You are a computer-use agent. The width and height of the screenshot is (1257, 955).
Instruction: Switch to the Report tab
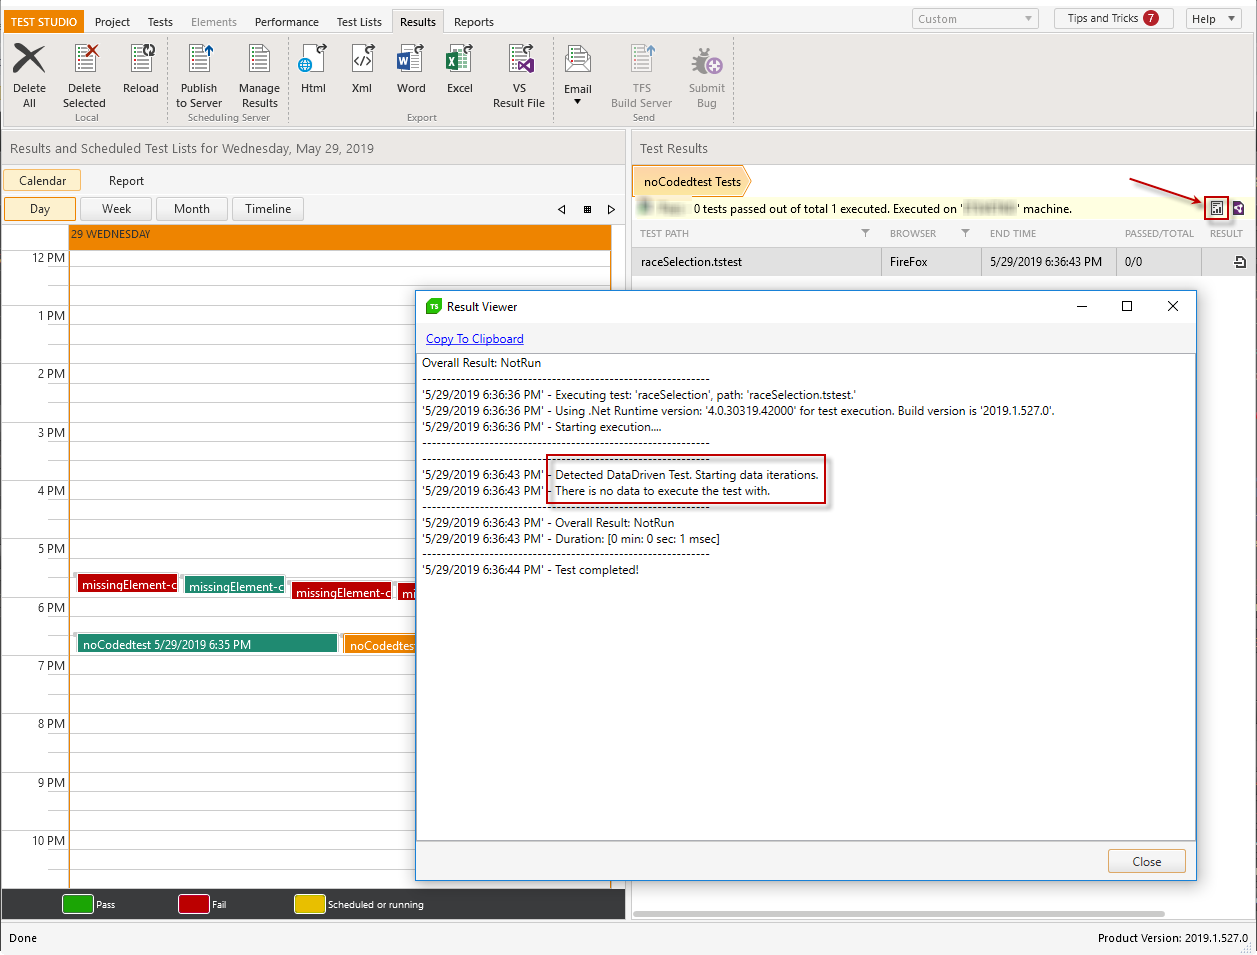126,181
